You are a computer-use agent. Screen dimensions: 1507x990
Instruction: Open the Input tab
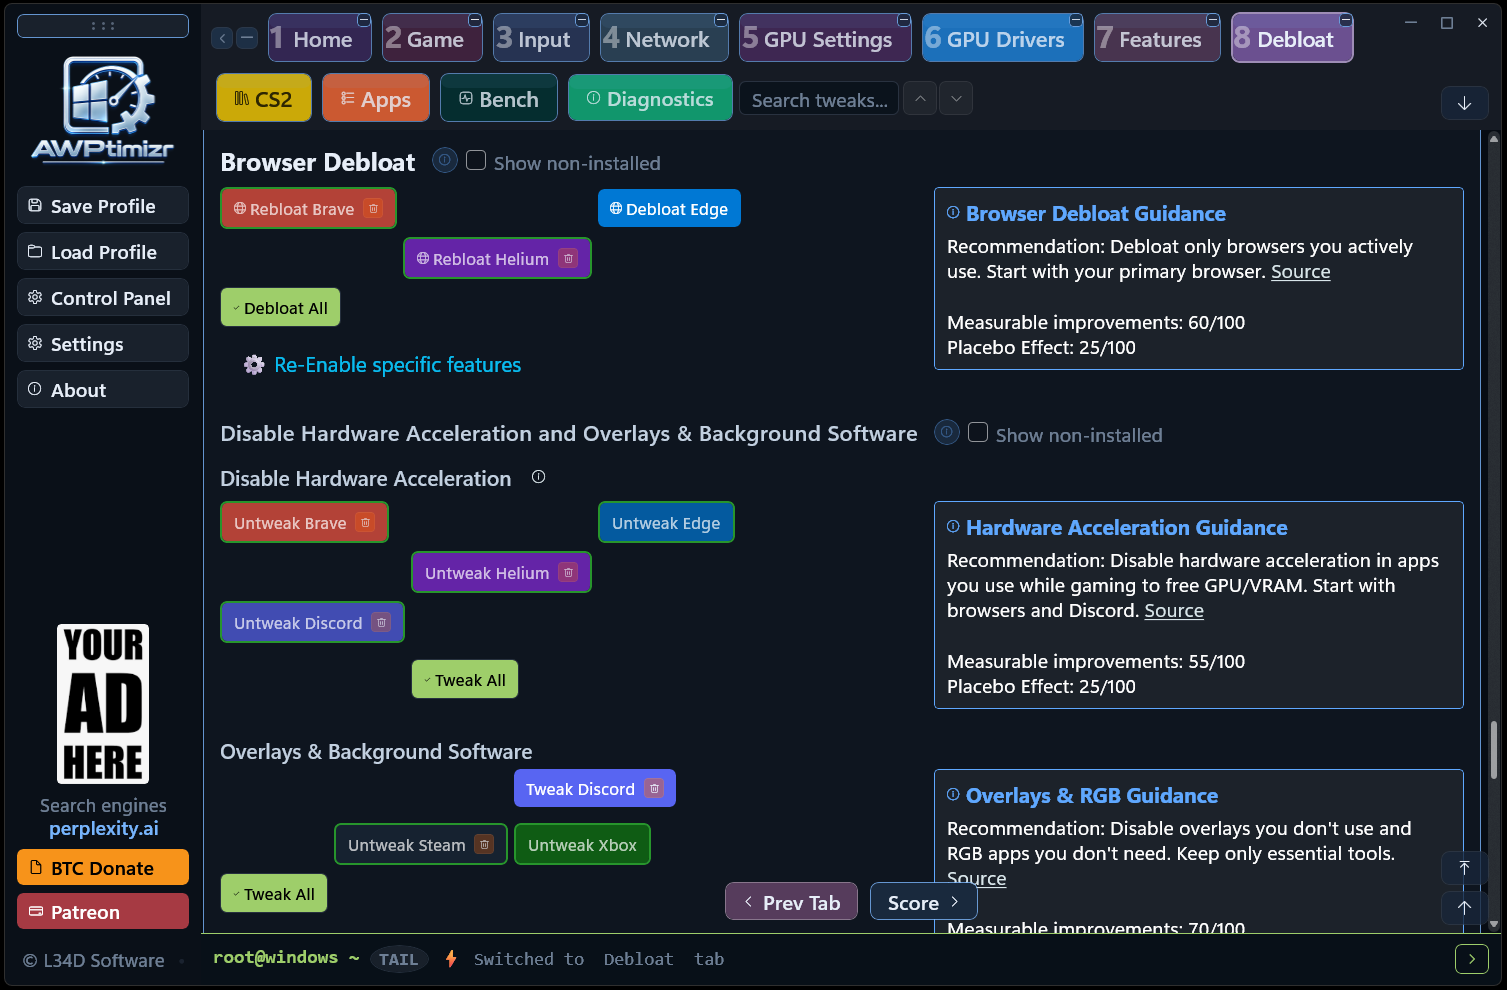click(x=541, y=38)
